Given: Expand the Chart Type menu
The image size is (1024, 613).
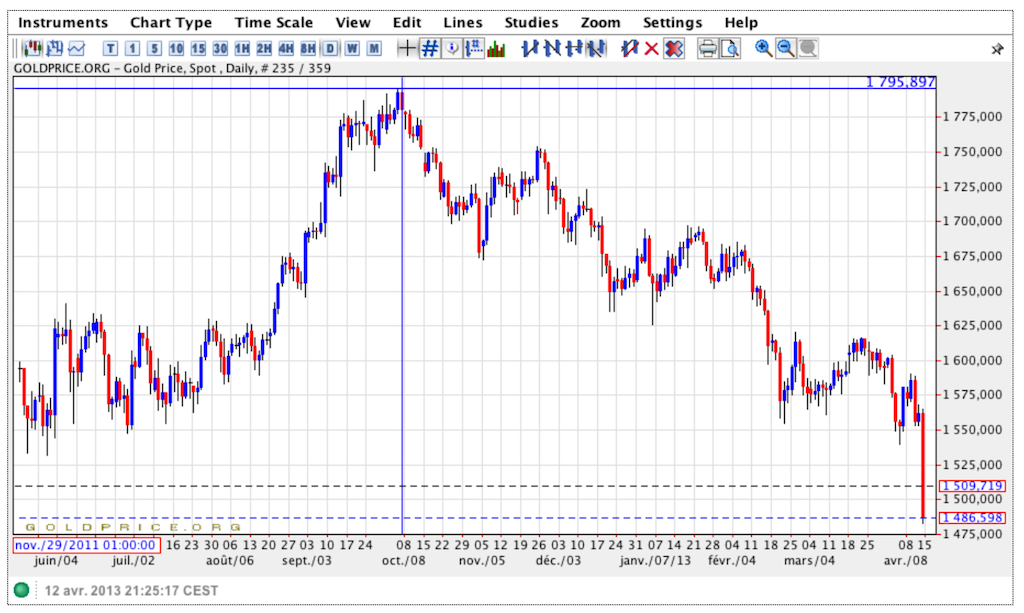Looking at the screenshot, I should pyautogui.click(x=171, y=22).
